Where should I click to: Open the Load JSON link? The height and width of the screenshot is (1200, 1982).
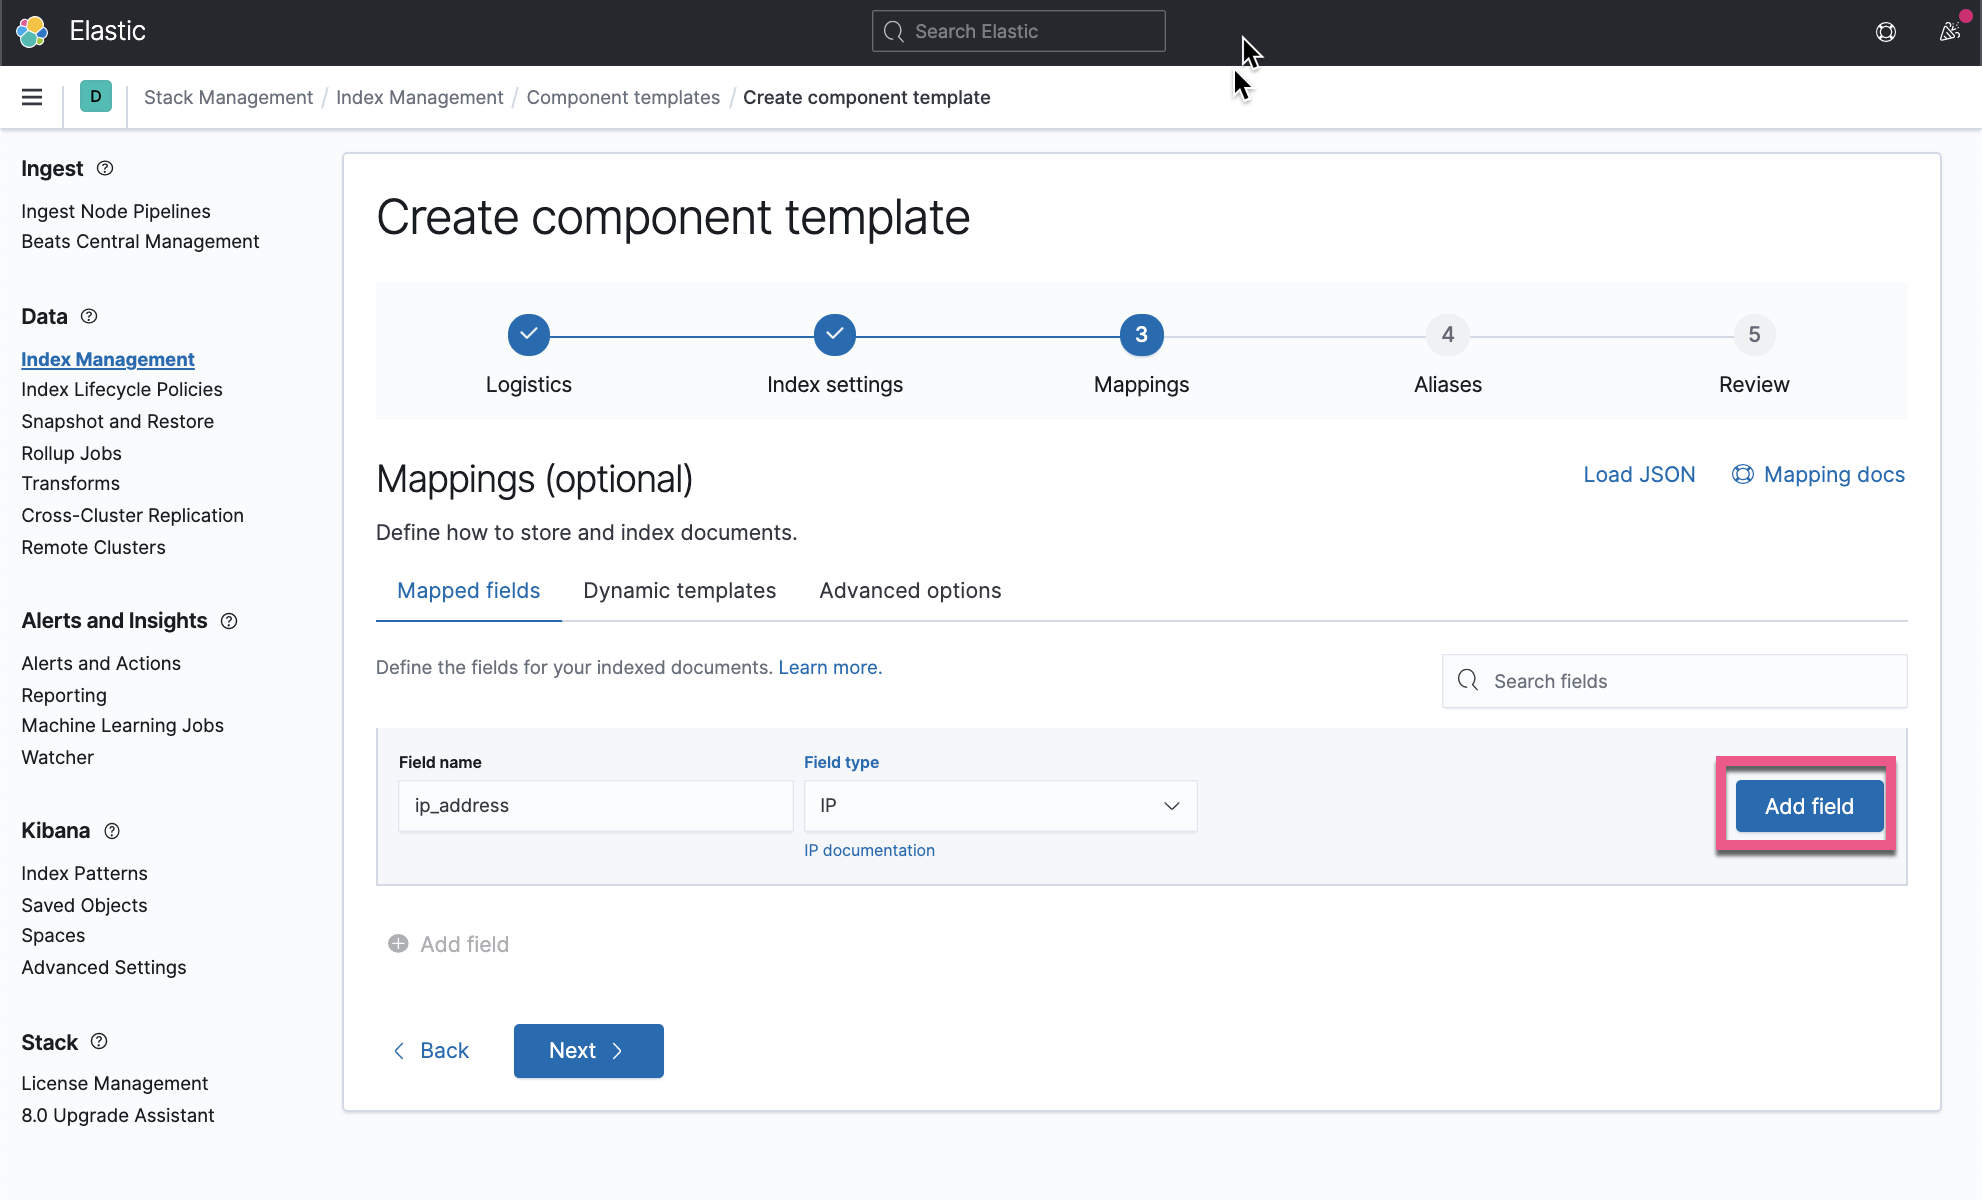coord(1638,474)
